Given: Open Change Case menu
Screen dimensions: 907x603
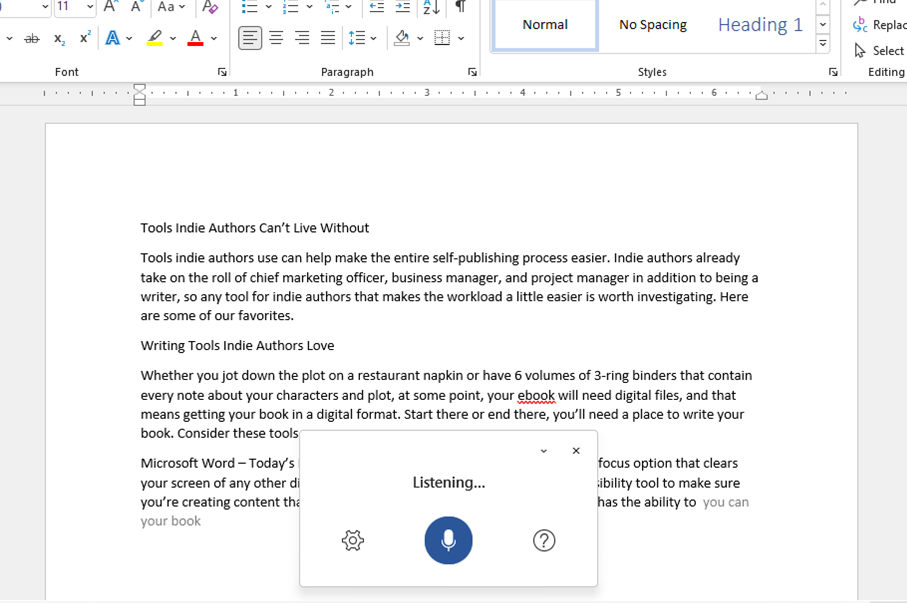Looking at the screenshot, I should click(x=171, y=7).
